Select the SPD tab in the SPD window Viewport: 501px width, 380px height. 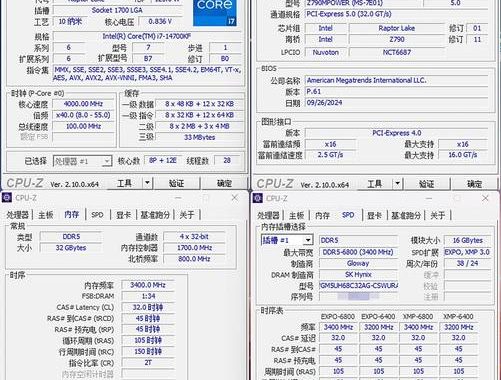[348, 215]
